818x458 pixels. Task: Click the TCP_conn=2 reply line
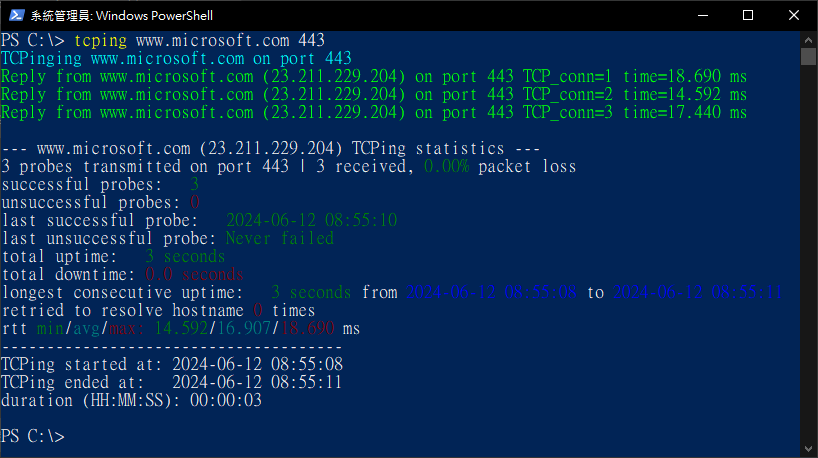point(374,94)
